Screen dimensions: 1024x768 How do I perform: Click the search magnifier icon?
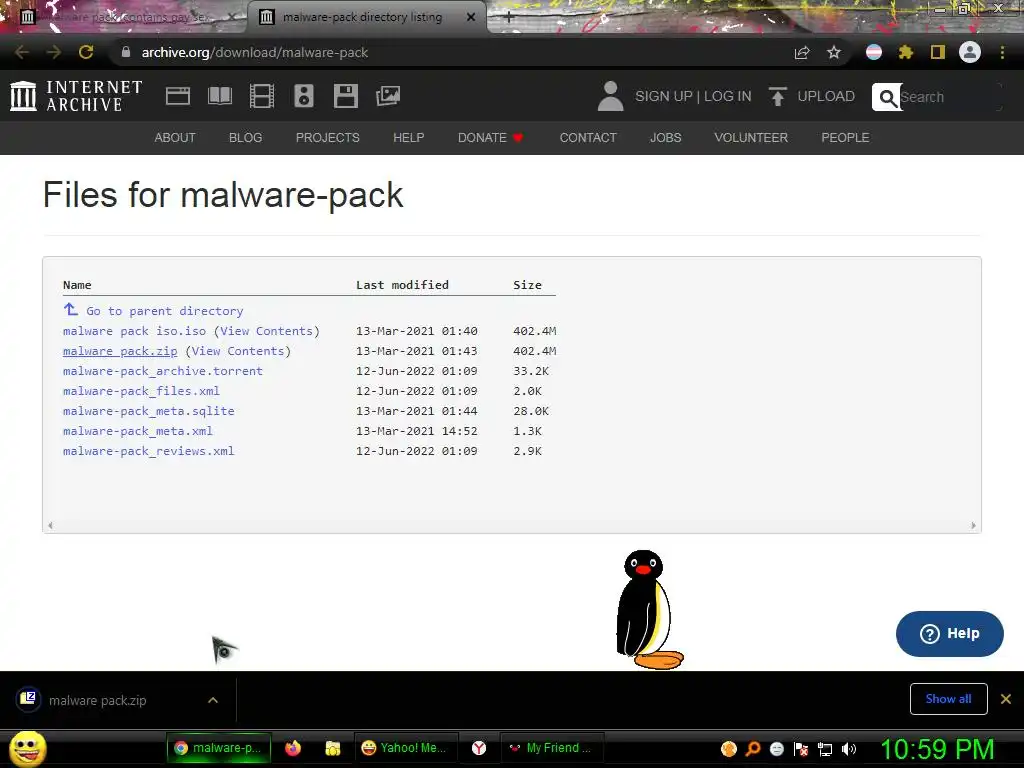click(887, 97)
